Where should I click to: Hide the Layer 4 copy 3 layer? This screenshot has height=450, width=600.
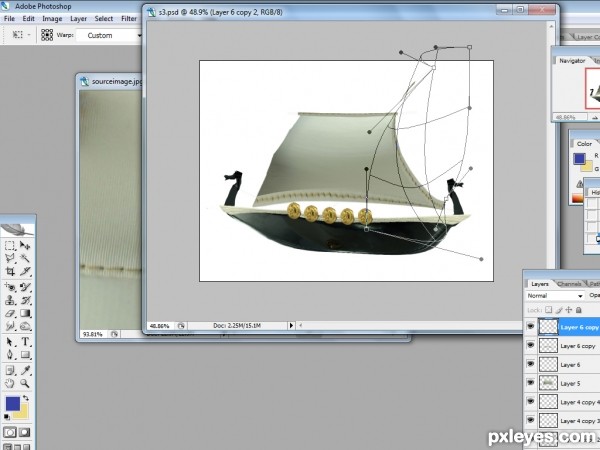530,420
